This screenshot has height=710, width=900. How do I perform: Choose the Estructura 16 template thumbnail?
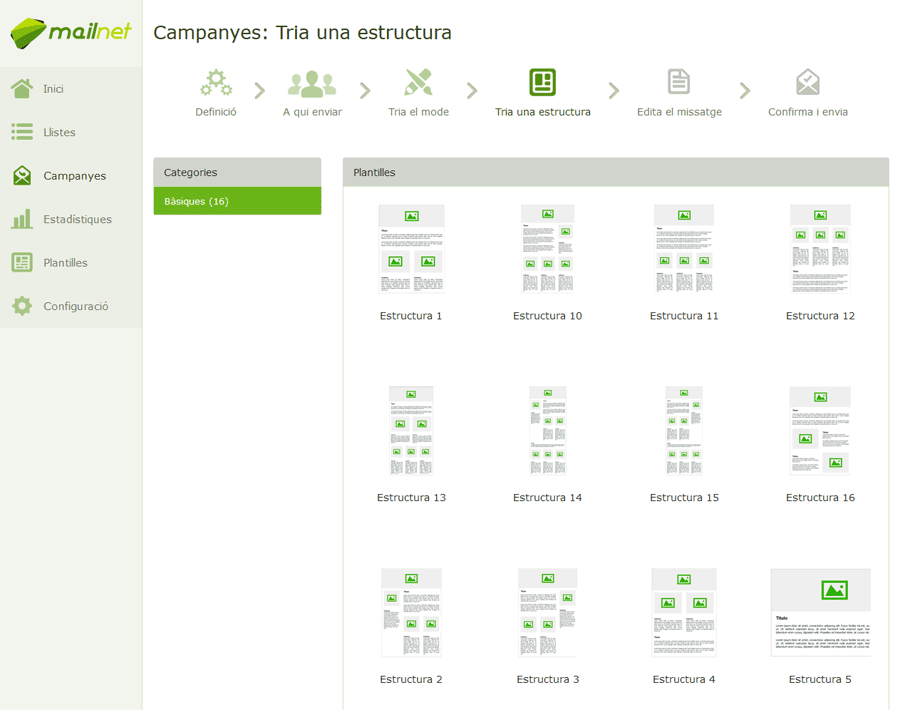[820, 430]
